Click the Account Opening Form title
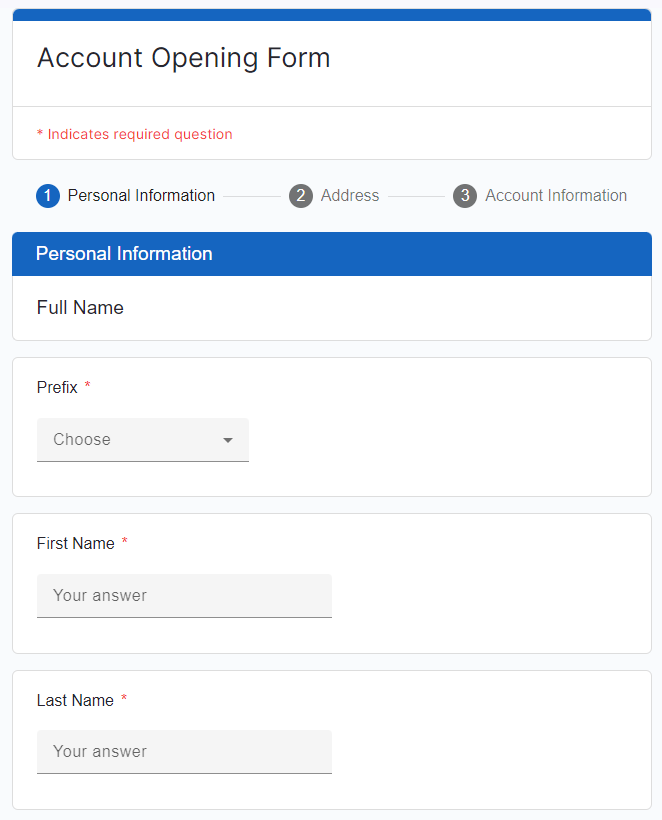The width and height of the screenshot is (662, 820). (x=184, y=58)
